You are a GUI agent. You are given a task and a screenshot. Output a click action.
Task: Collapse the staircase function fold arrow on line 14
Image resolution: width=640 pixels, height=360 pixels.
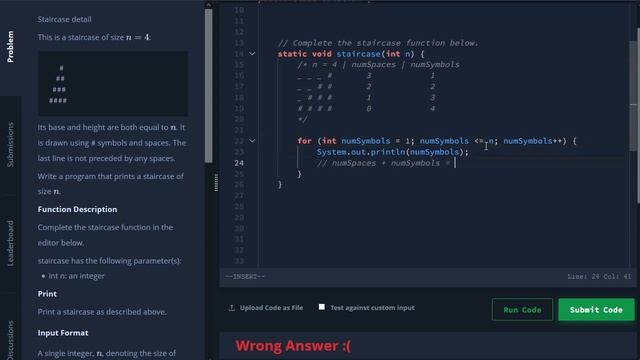252,53
